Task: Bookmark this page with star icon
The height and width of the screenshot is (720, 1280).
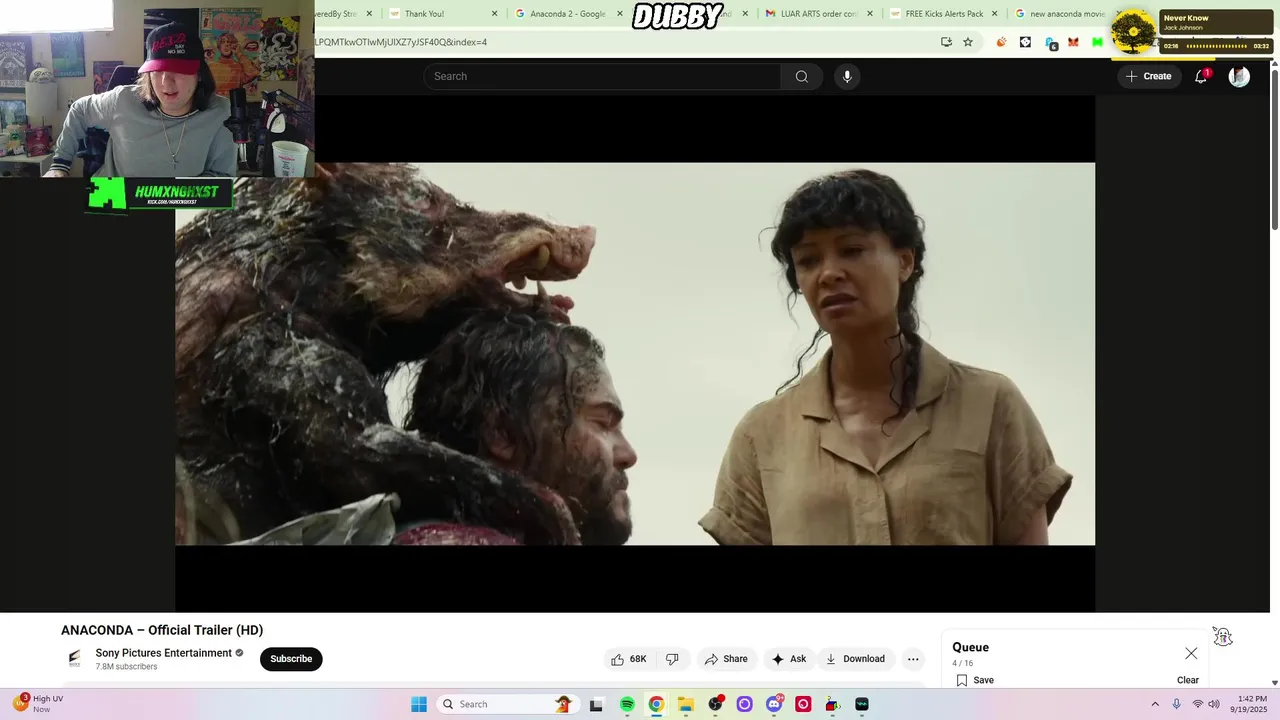Action: (968, 42)
